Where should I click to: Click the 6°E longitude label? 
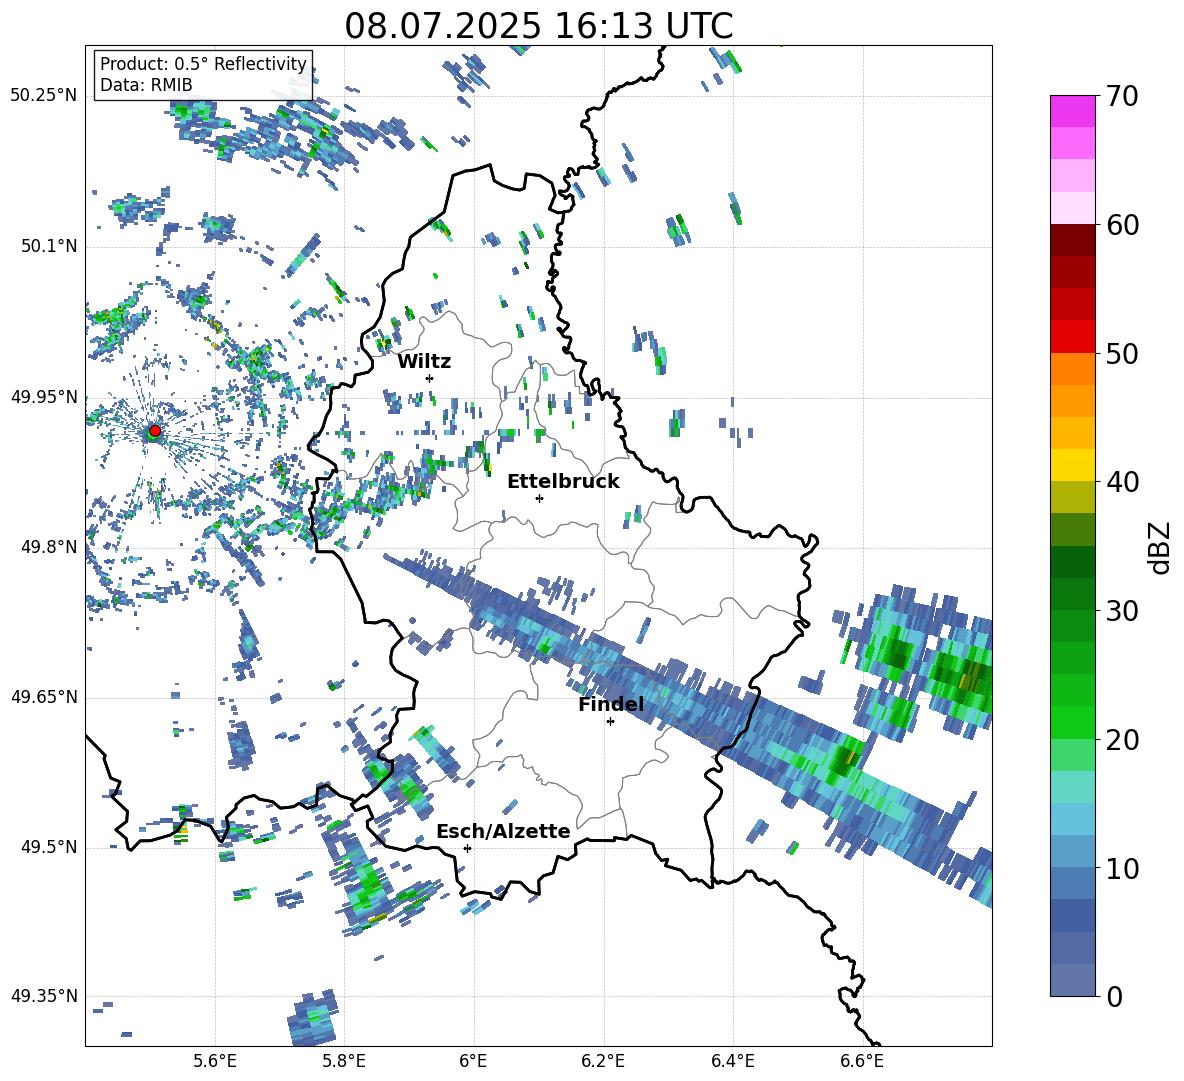pos(473,1062)
